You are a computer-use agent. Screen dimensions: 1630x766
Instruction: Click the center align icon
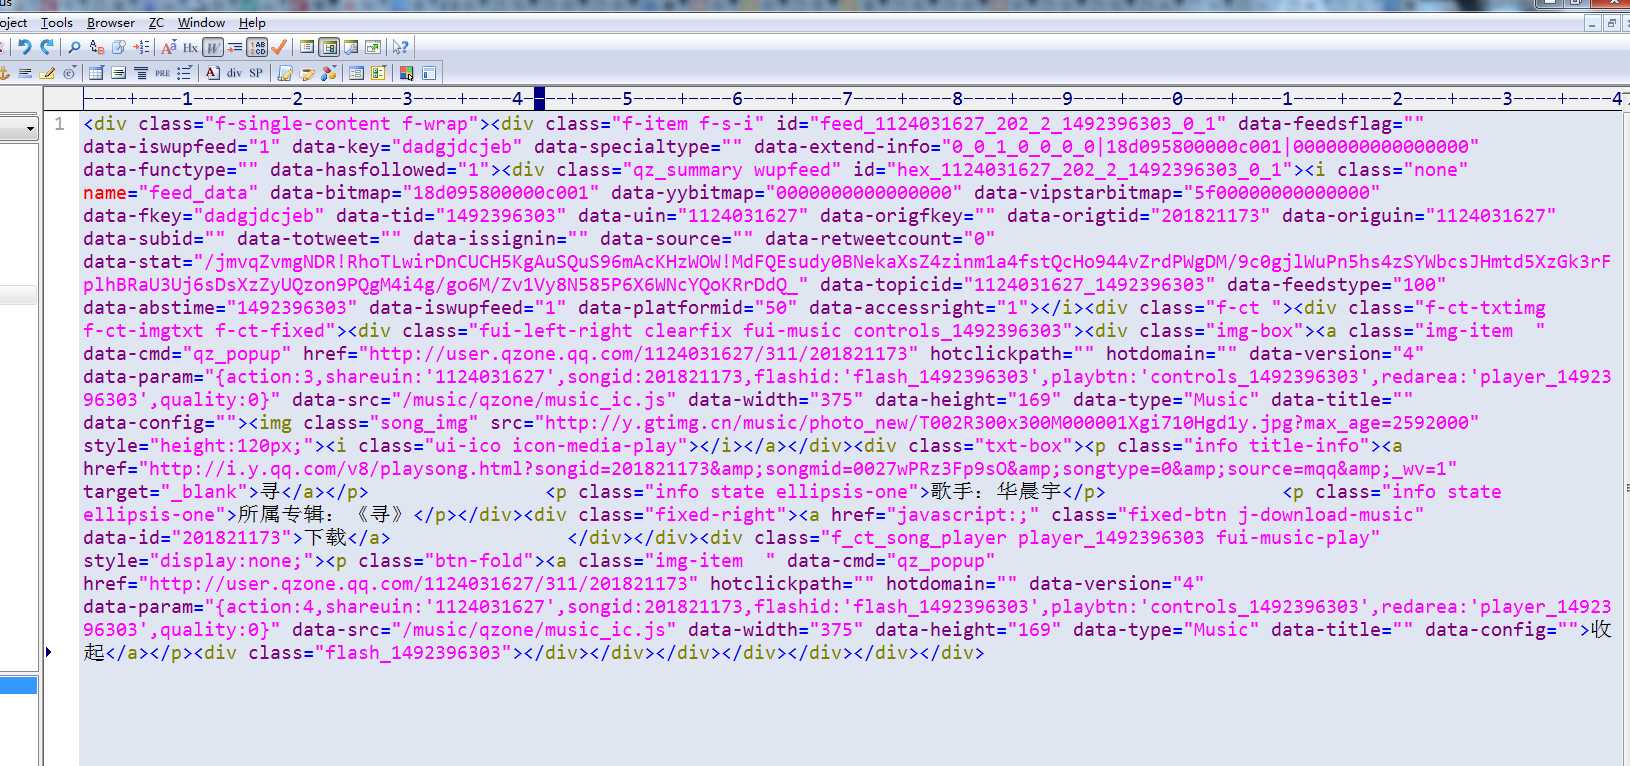(x=141, y=73)
